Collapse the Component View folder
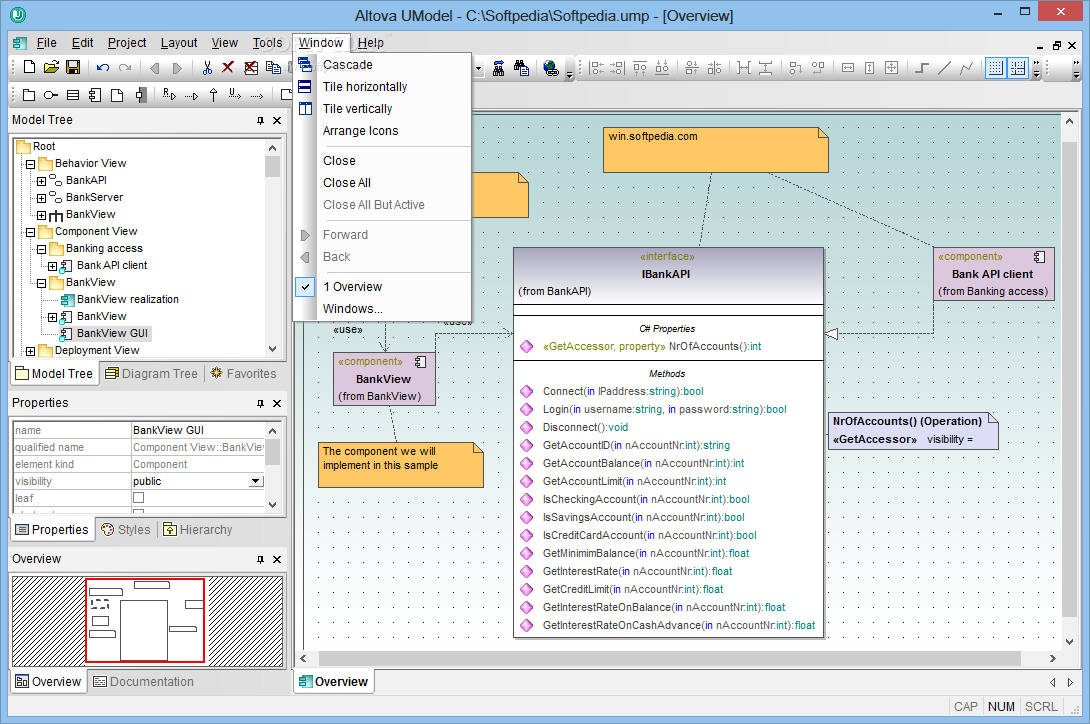Image resolution: width=1090 pixels, height=724 pixels. coord(31,232)
